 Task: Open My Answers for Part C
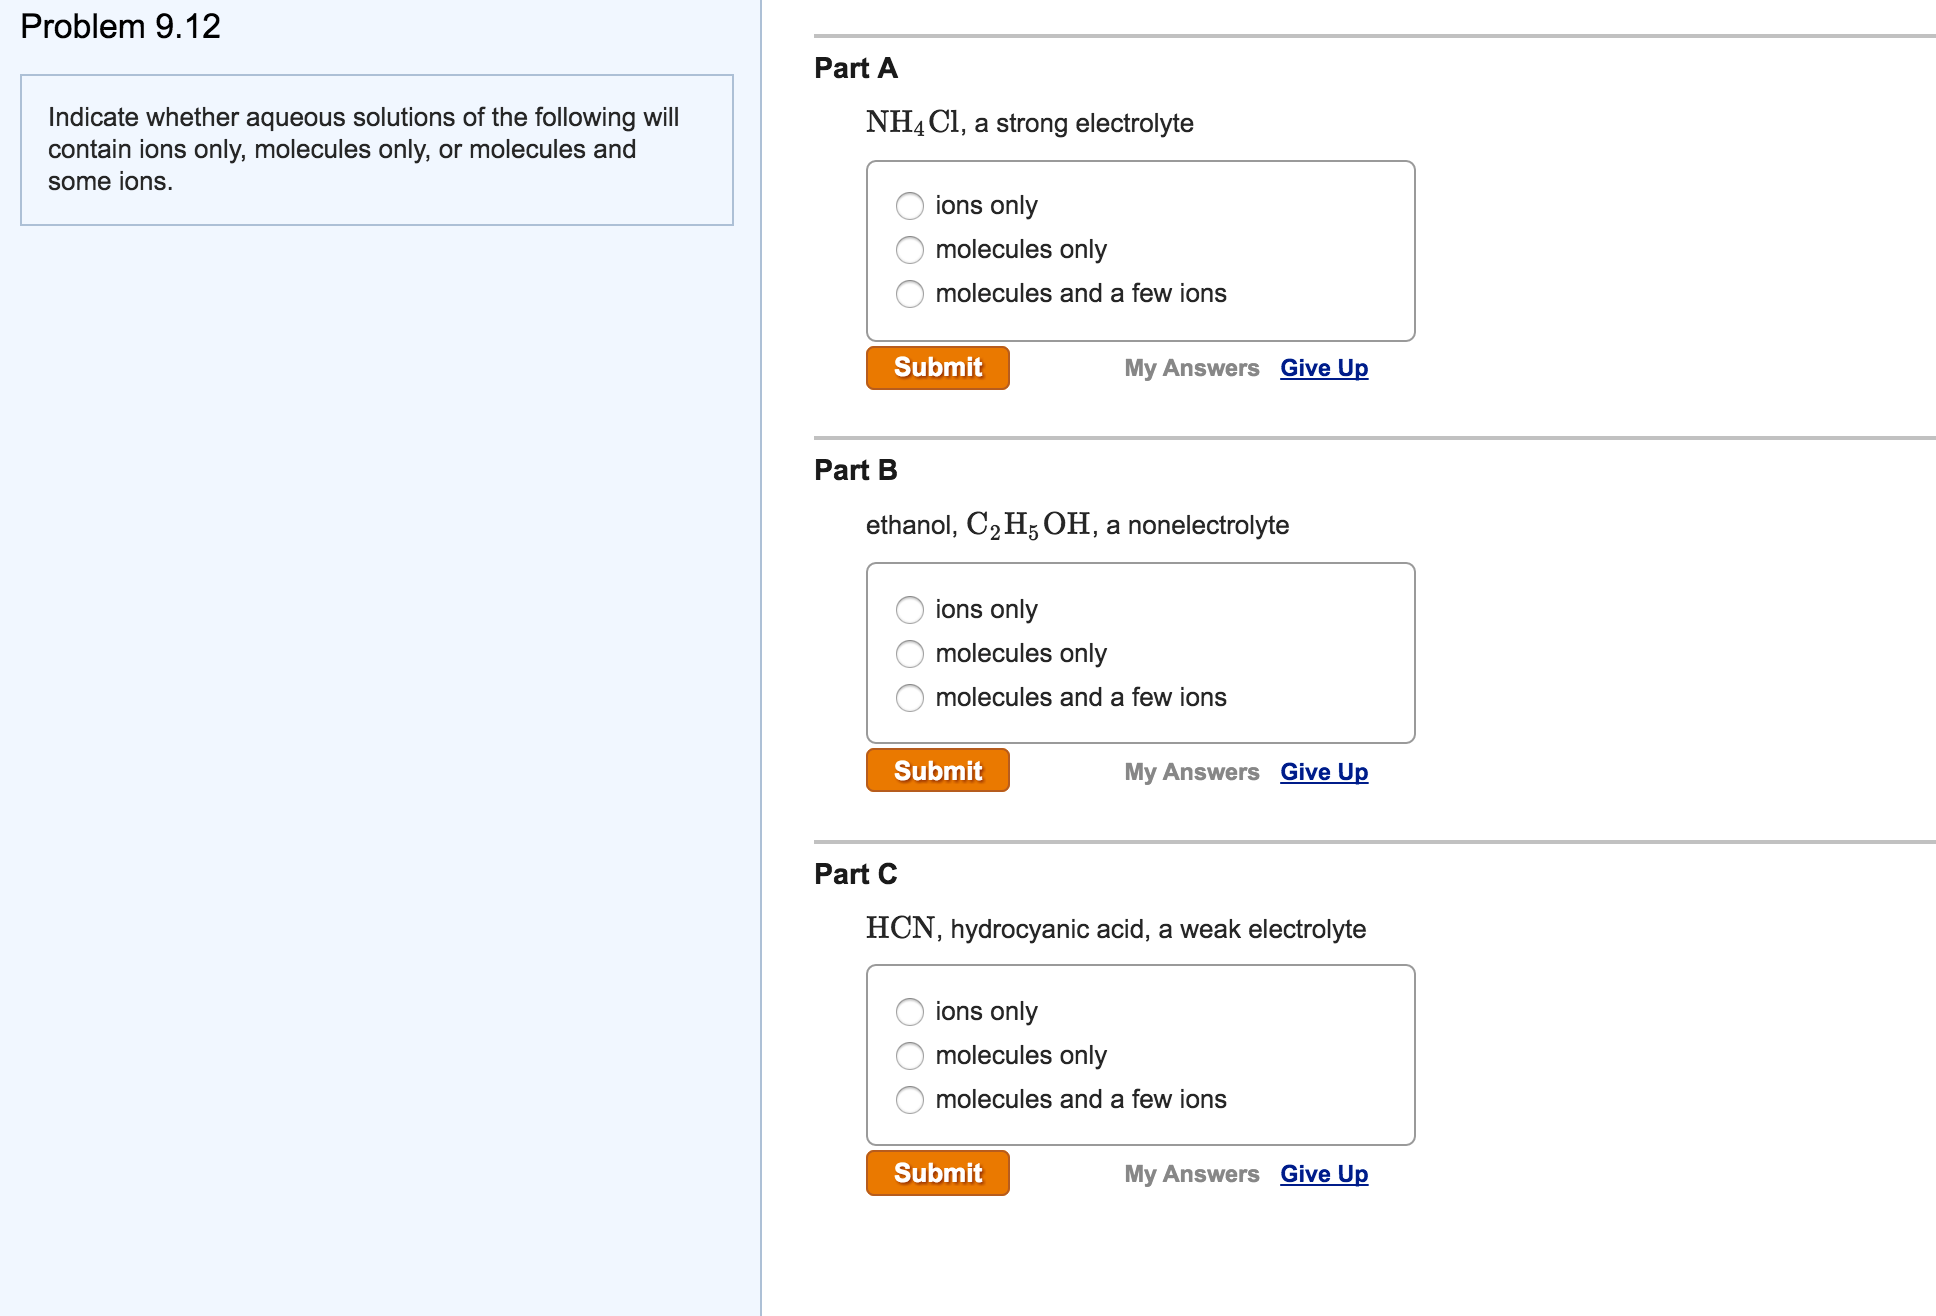1191,1174
